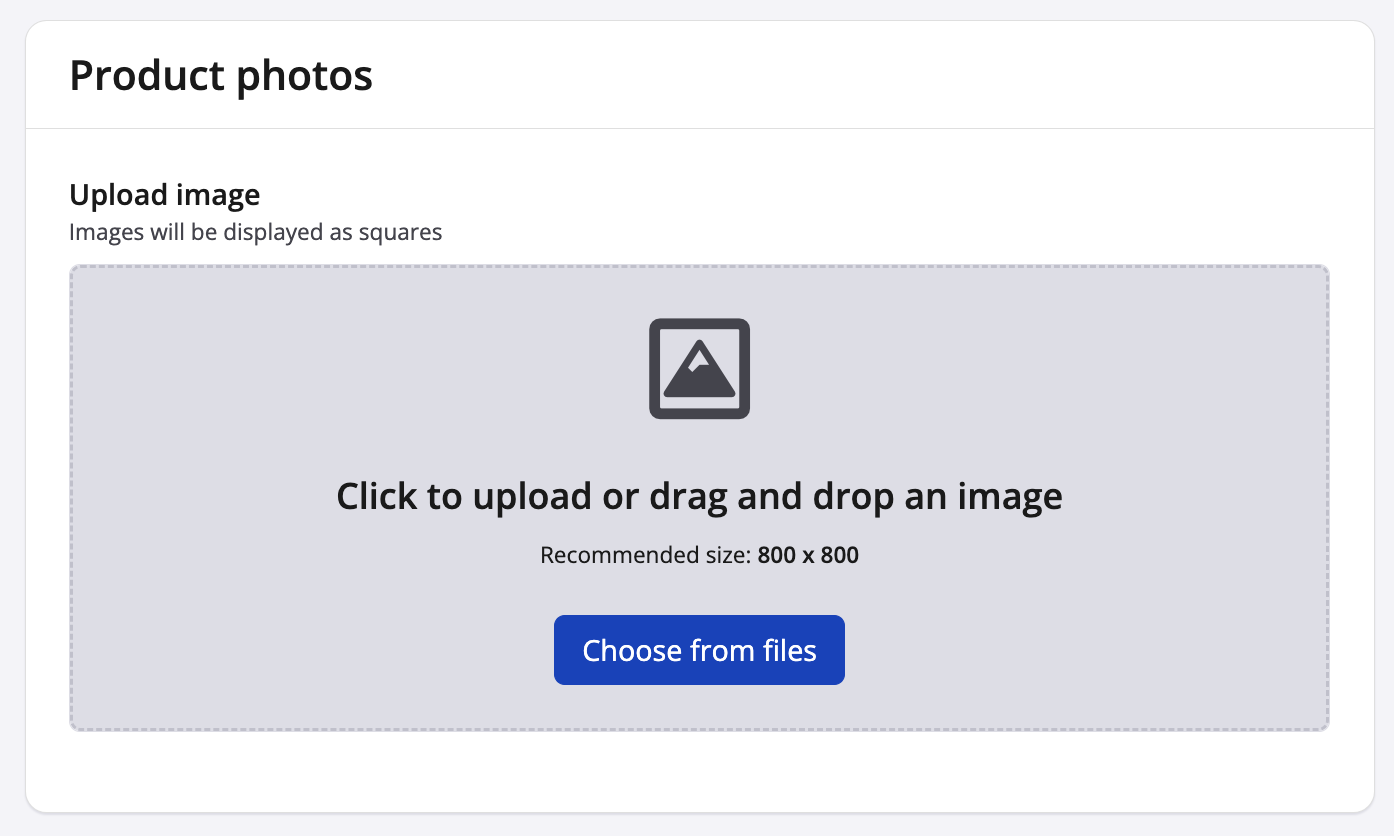Click the divider line under Product photos
The width and height of the screenshot is (1394, 836).
tap(700, 129)
